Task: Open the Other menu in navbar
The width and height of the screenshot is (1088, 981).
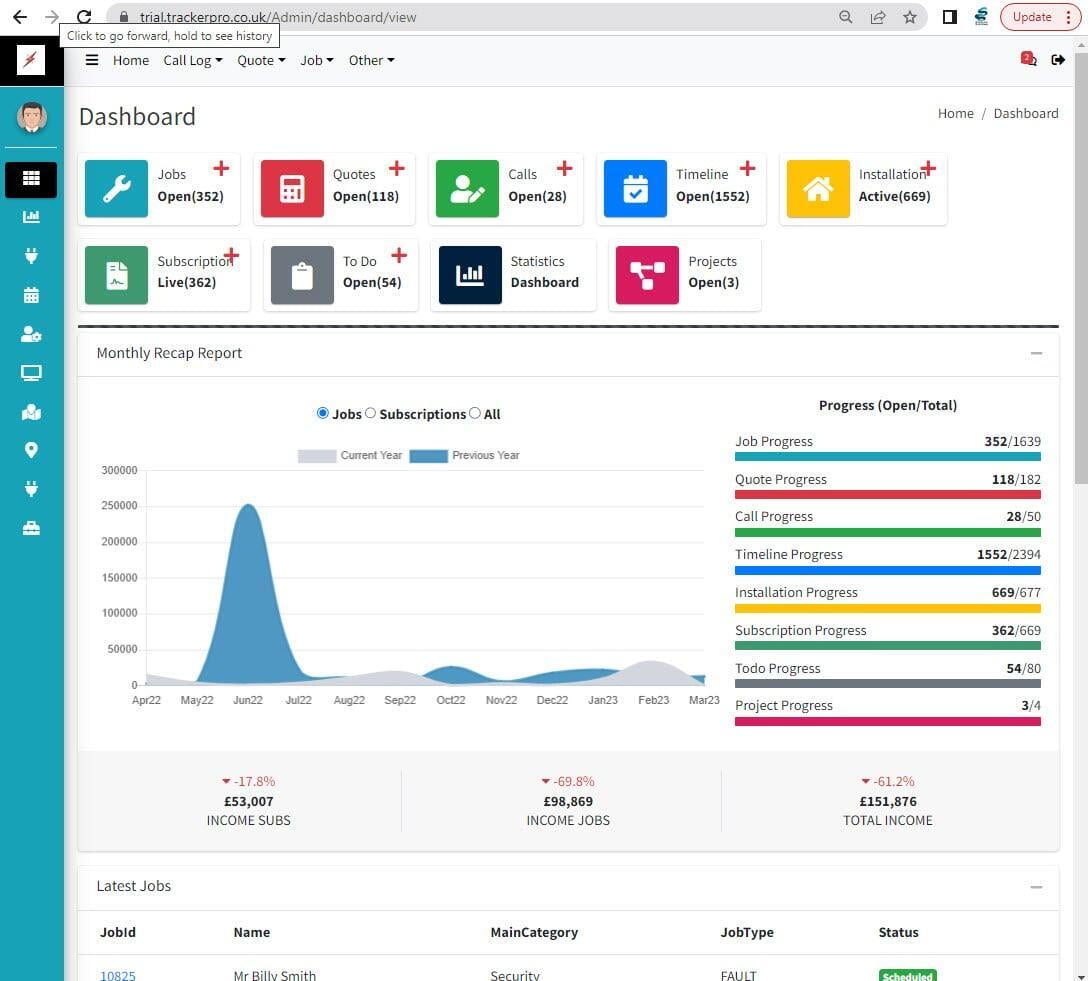Action: pyautogui.click(x=371, y=60)
